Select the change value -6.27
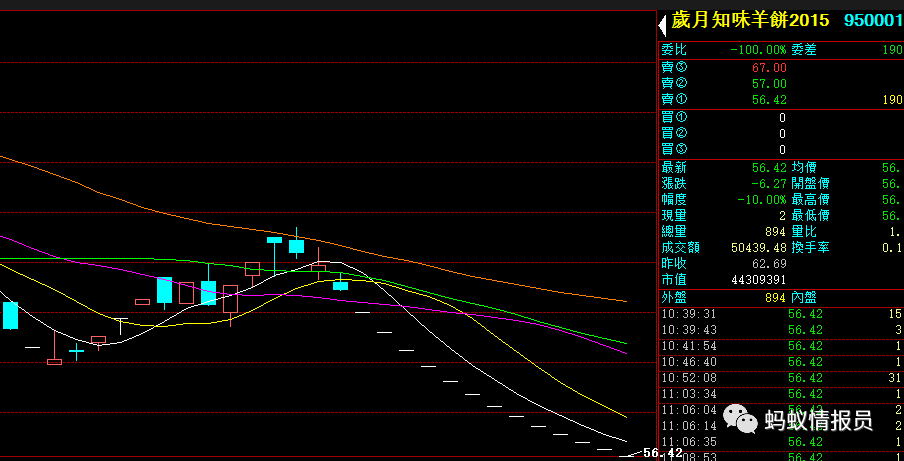The width and height of the screenshot is (904, 461). click(x=769, y=184)
